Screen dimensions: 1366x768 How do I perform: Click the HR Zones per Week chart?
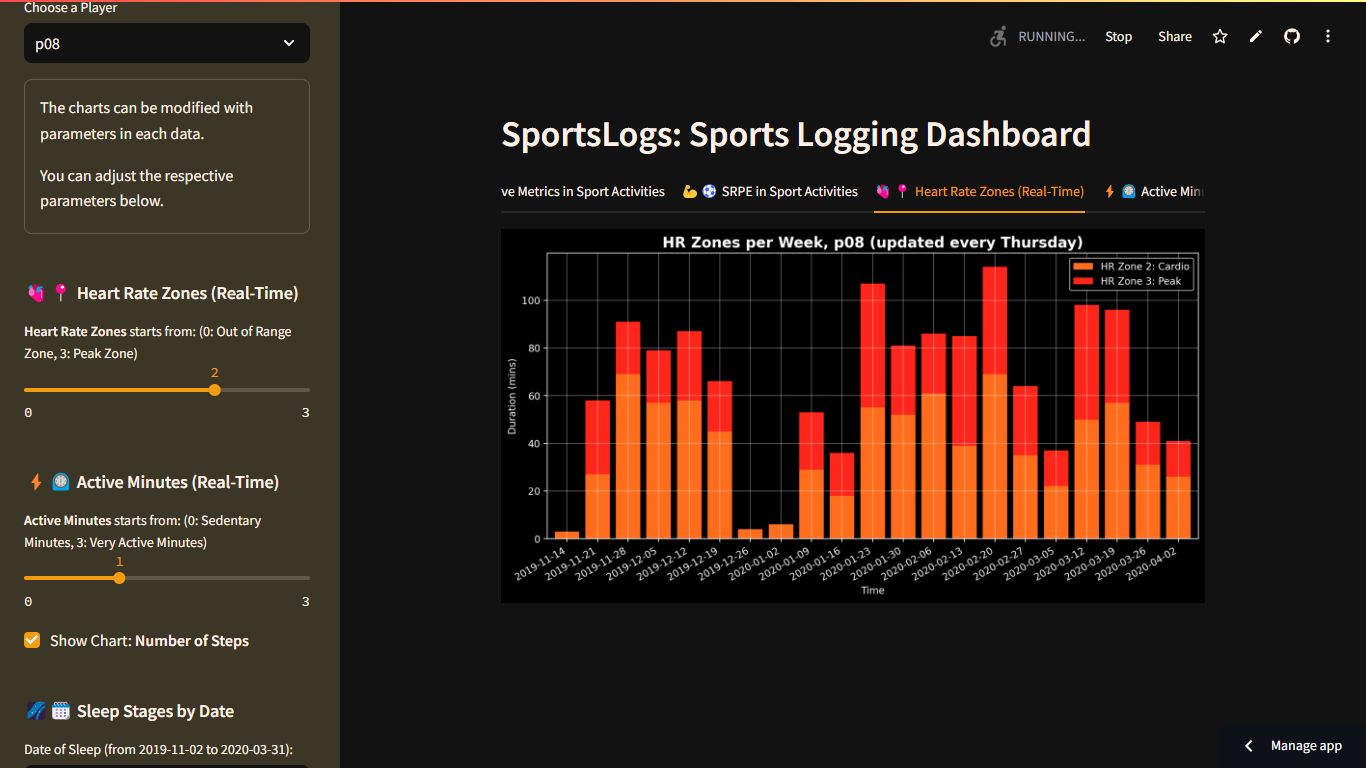coord(853,416)
